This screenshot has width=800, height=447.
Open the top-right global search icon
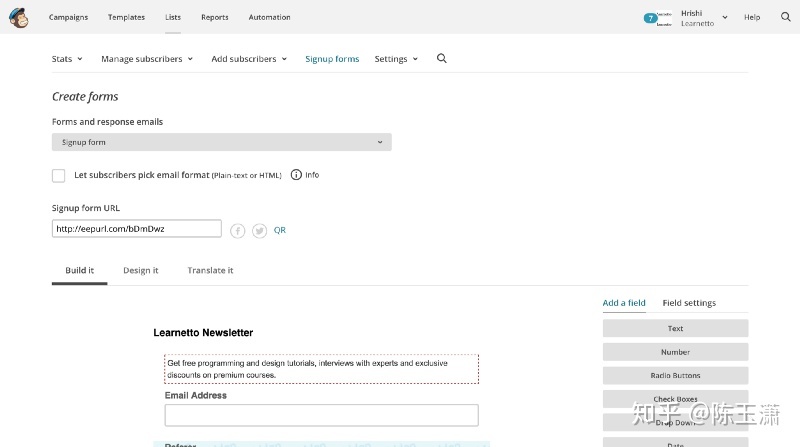(785, 17)
